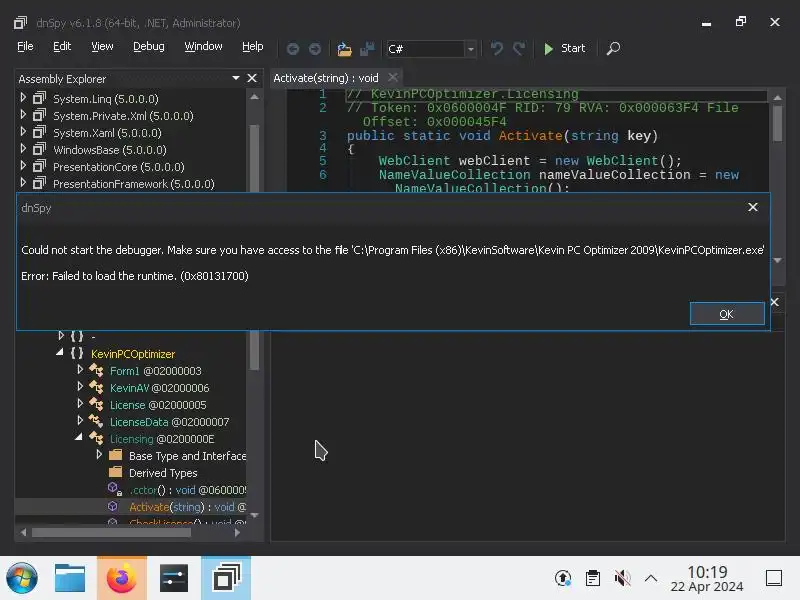This screenshot has height=600, width=800.
Task: Open the File menu
Action: (x=25, y=46)
